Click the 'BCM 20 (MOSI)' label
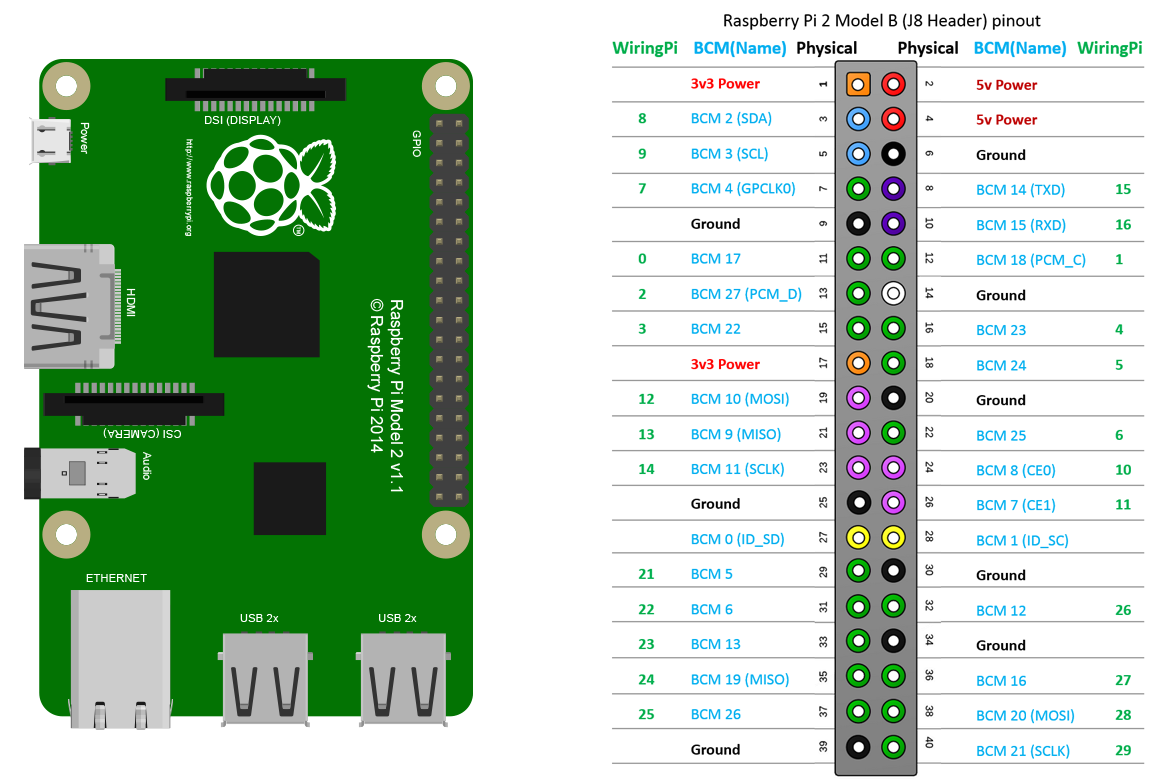 pyautogui.click(x=1025, y=715)
